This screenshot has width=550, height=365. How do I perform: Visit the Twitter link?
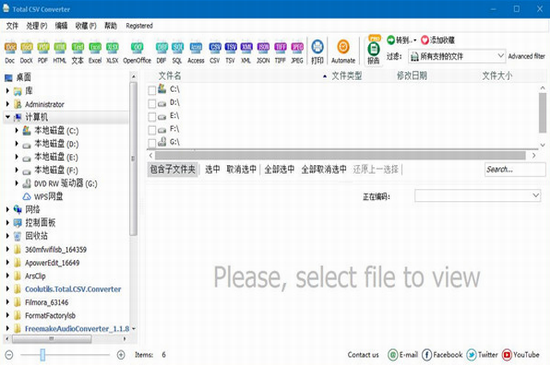[x=482, y=355]
